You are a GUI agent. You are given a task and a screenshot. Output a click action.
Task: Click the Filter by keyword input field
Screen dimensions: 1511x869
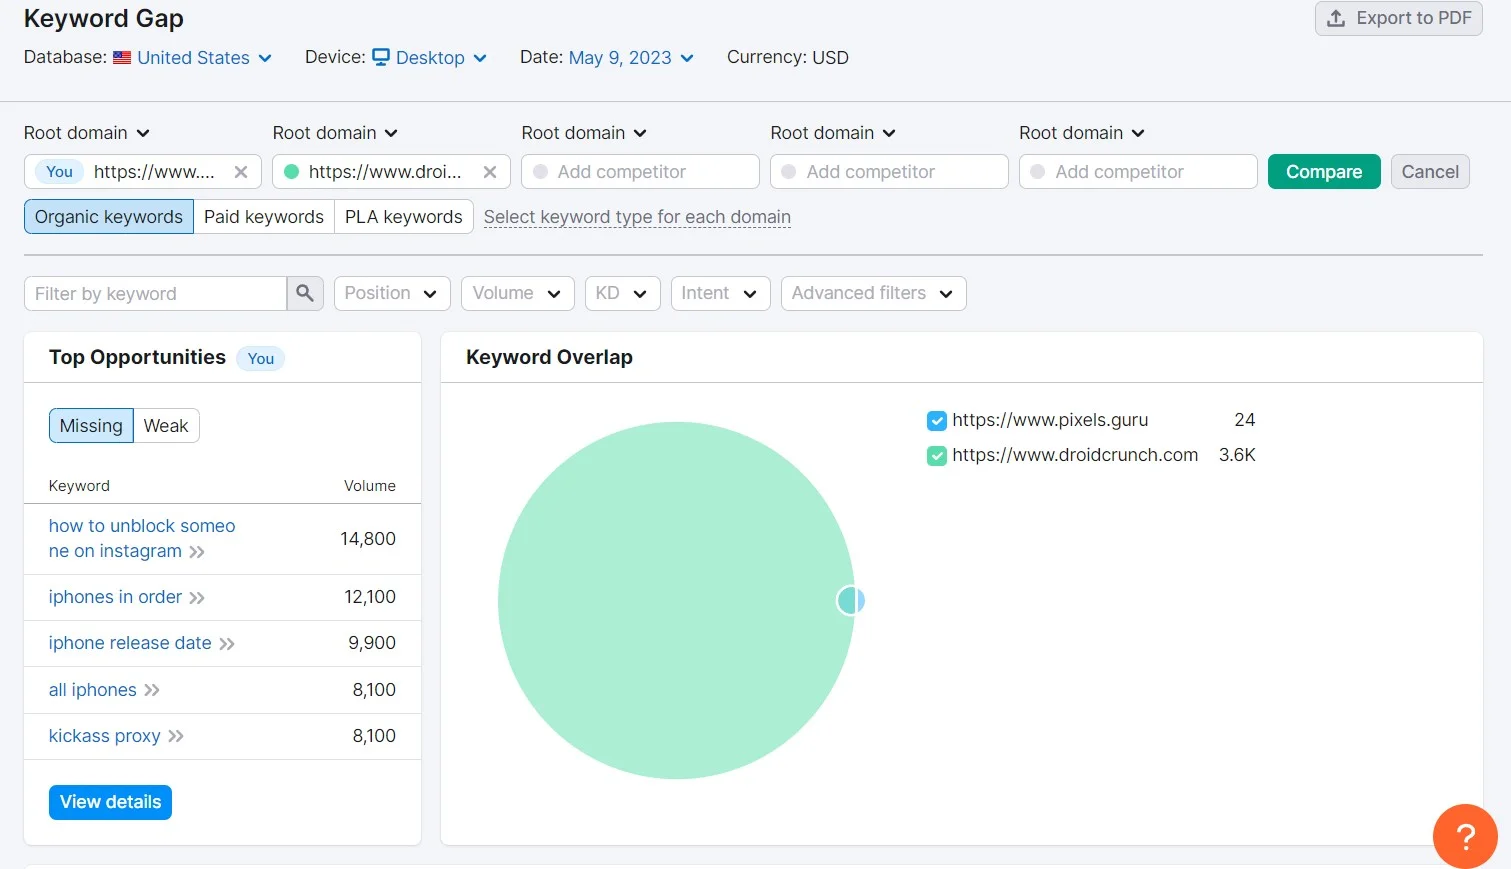[155, 293]
